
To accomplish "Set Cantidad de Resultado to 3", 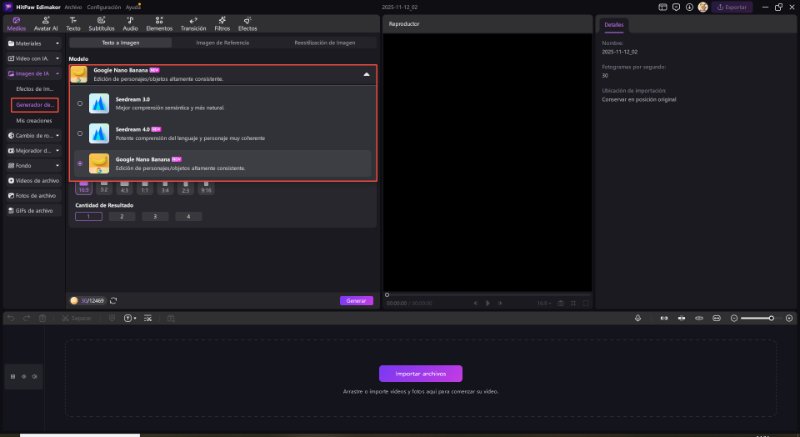I will 155,216.
